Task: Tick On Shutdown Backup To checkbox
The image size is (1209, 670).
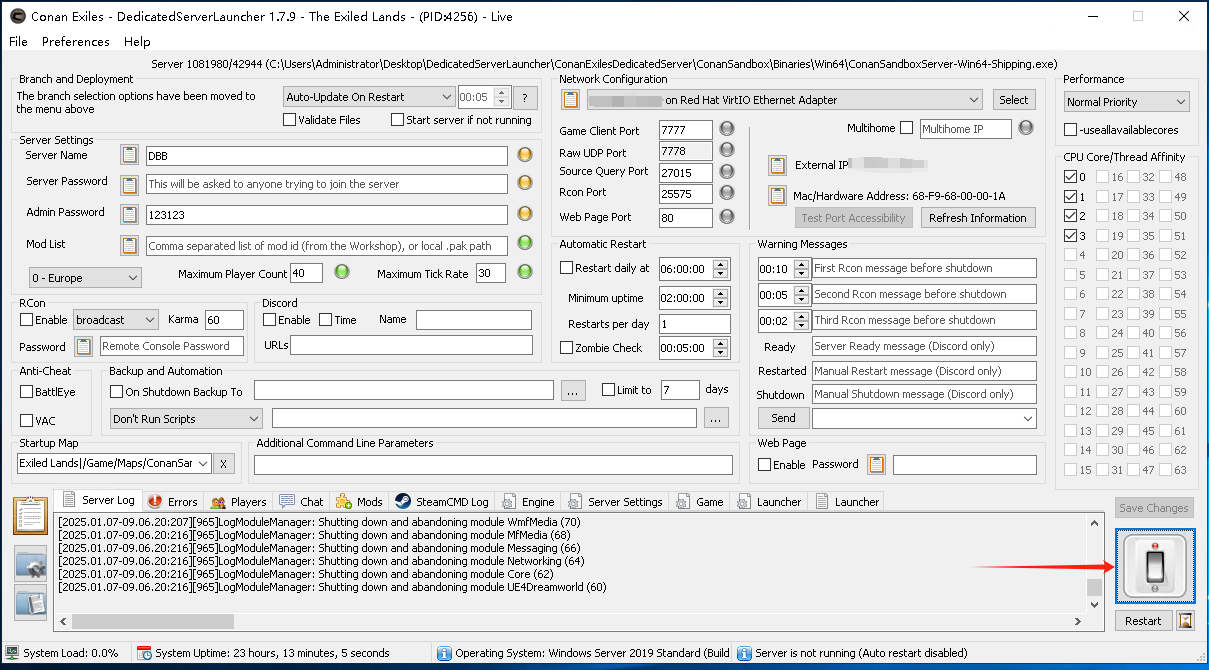Action: [117, 391]
